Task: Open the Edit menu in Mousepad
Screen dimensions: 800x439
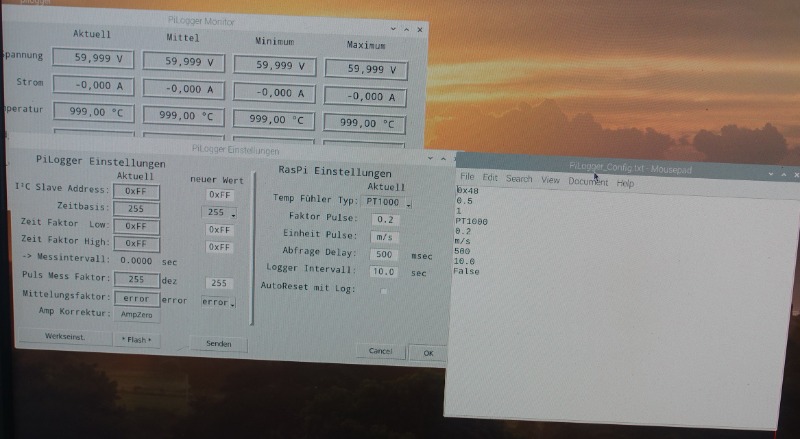Action: tap(490, 179)
